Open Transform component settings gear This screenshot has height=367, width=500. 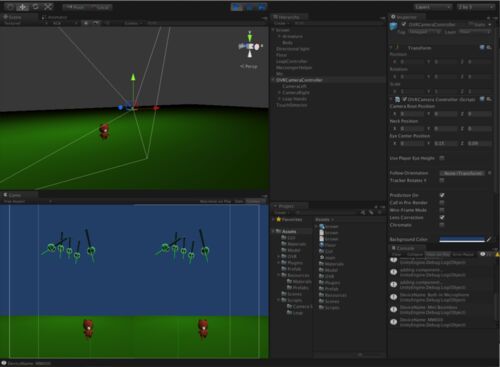pyautogui.click(x=489, y=48)
